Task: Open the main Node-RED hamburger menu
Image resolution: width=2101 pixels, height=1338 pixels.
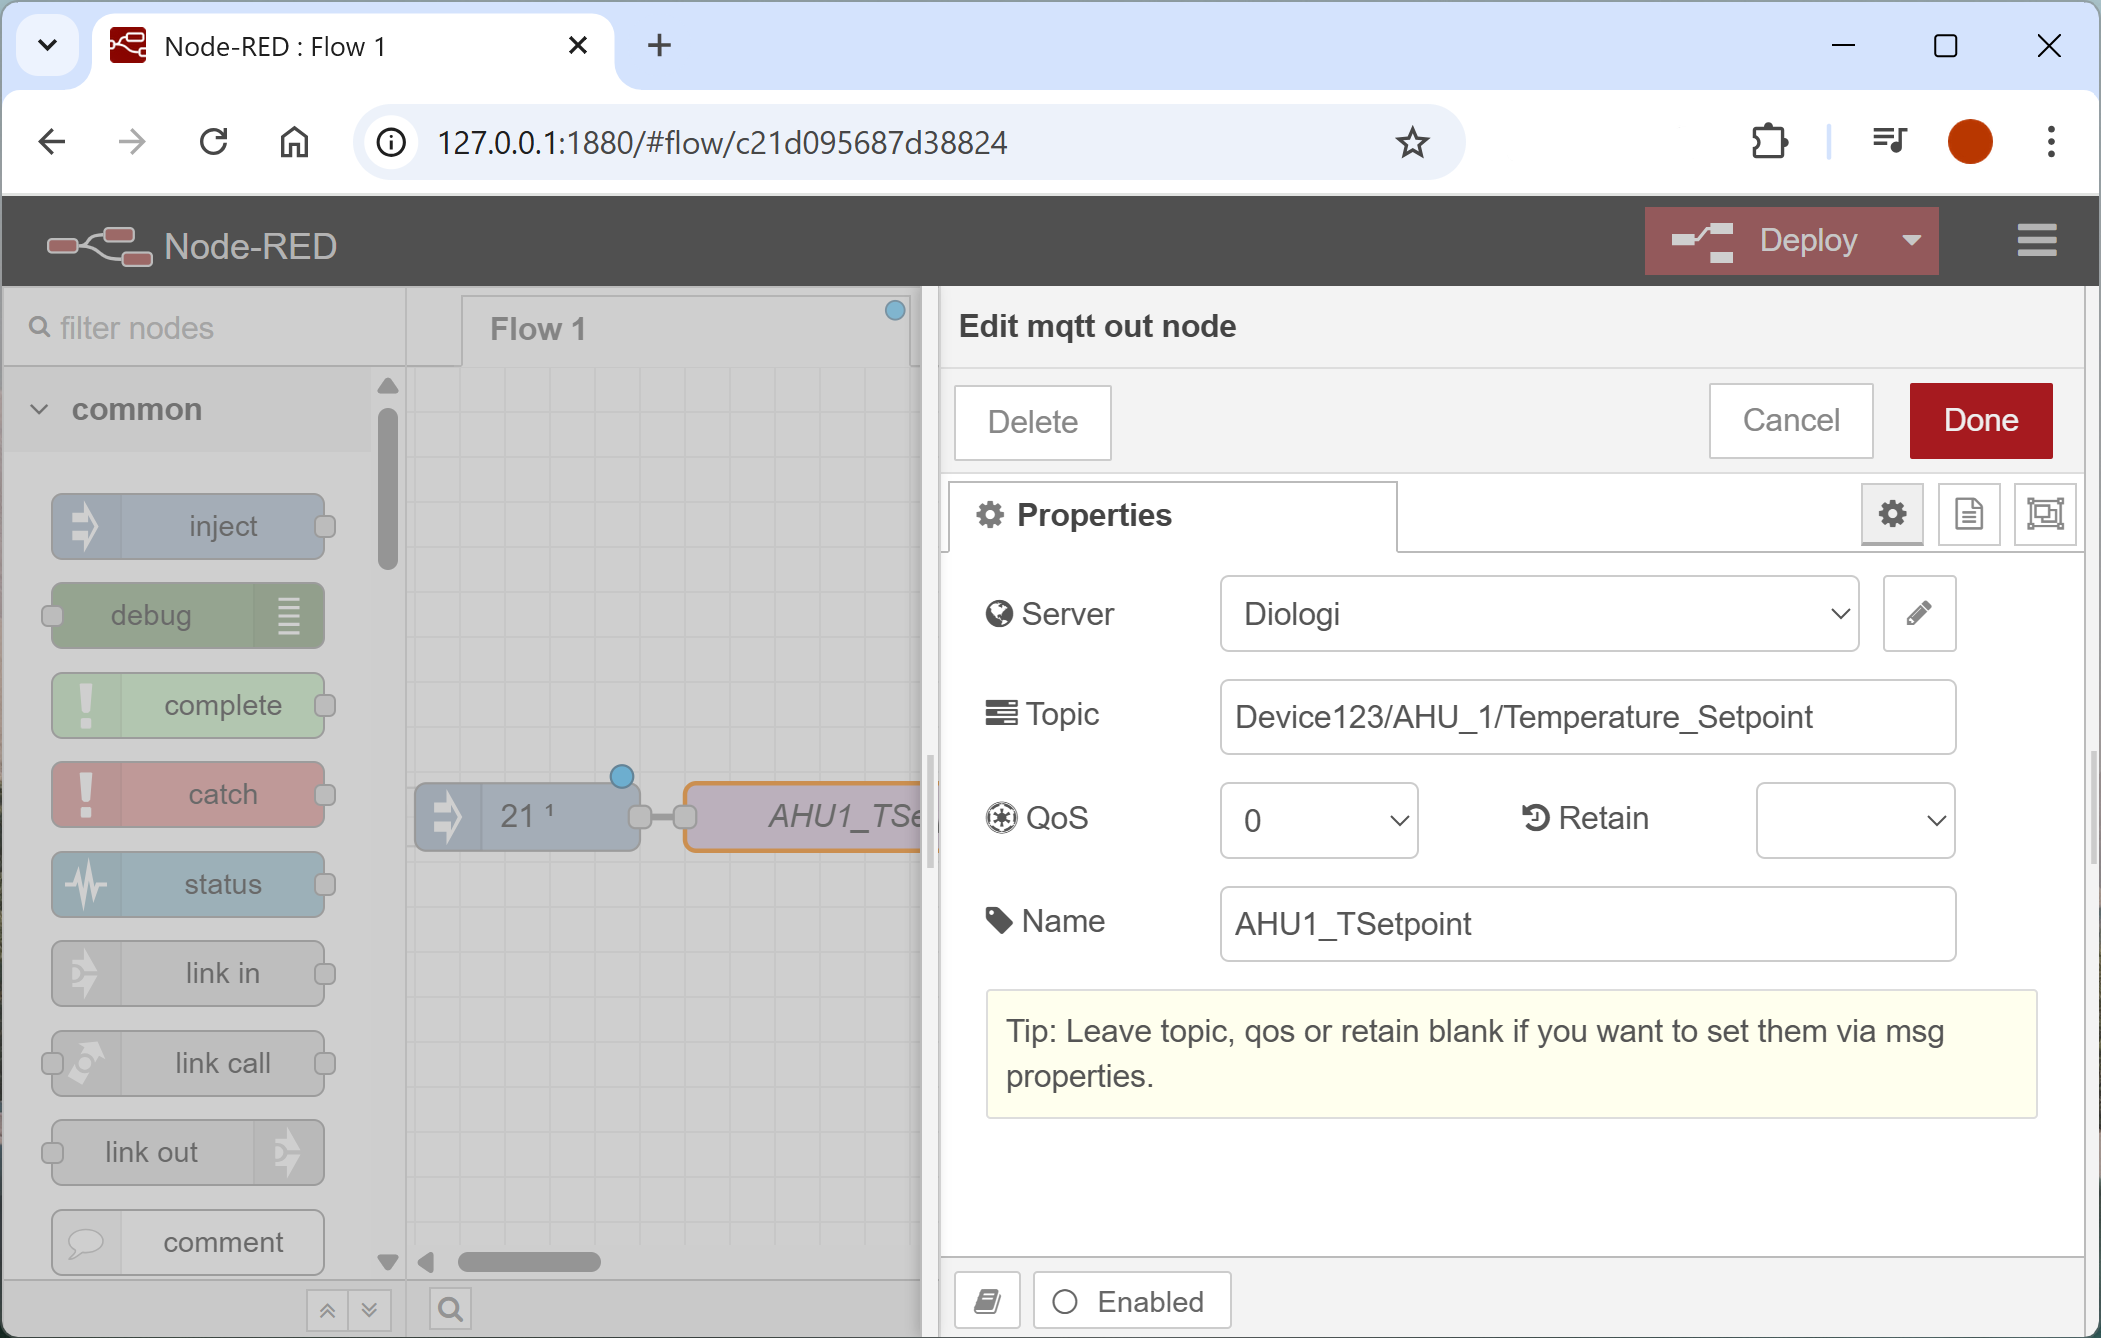Action: coord(2036,240)
